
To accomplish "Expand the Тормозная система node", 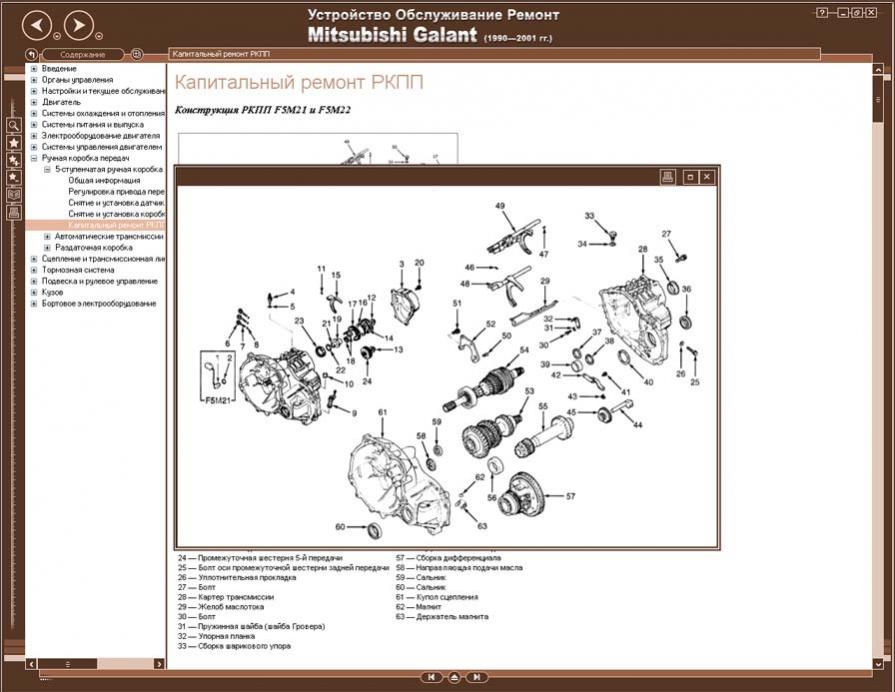I will point(34,270).
